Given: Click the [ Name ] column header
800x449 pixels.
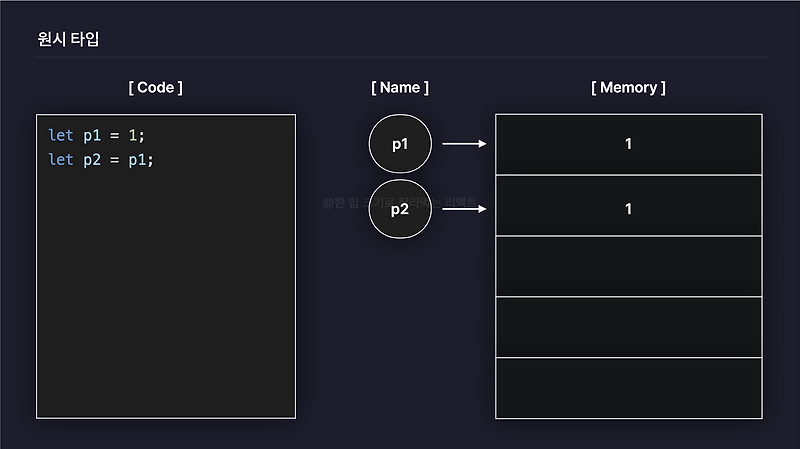Looking at the screenshot, I should pyautogui.click(x=400, y=87).
